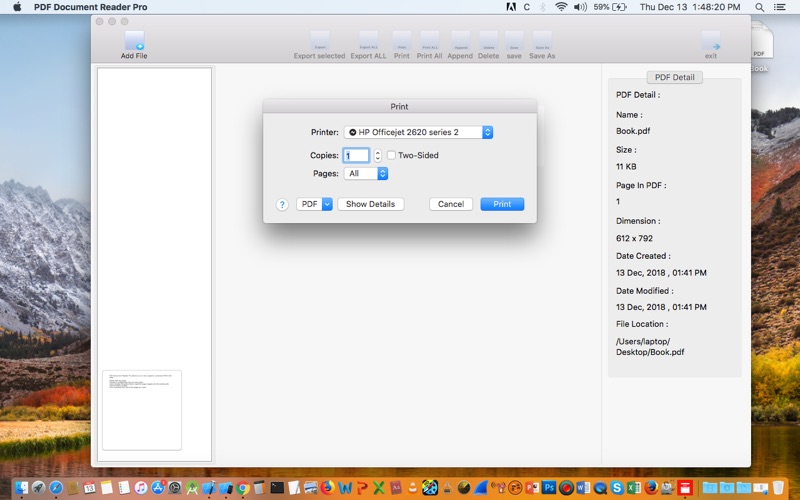Expand the Pages dropdown set to All
This screenshot has width=800, height=500.
[x=366, y=174]
